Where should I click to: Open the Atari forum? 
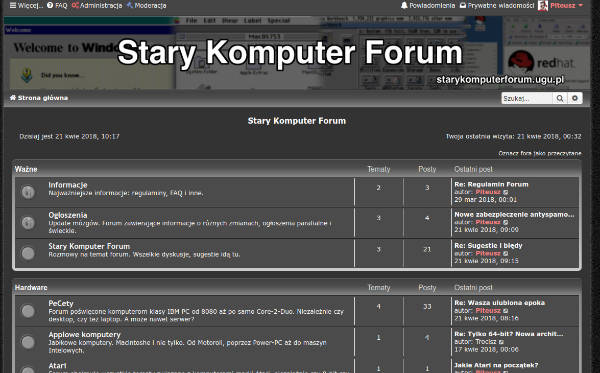57,366
